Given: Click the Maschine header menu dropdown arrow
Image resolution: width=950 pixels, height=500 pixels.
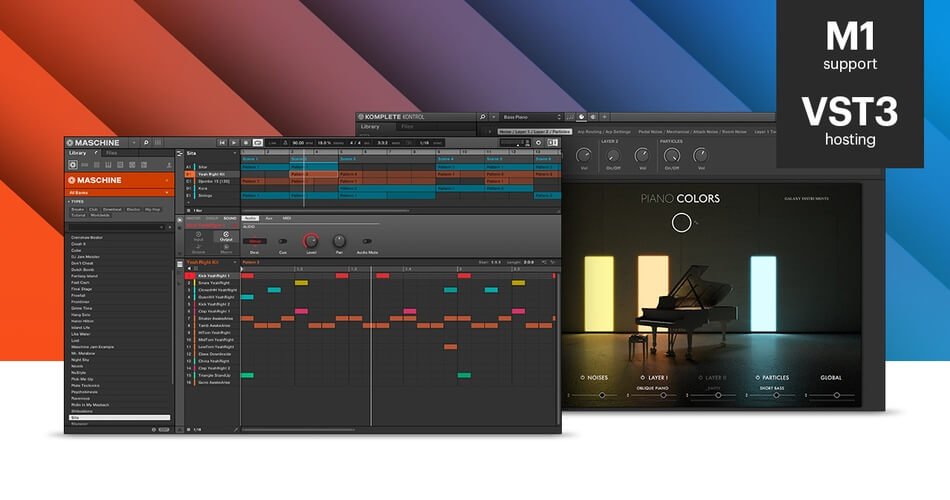Looking at the screenshot, I should click(134, 142).
